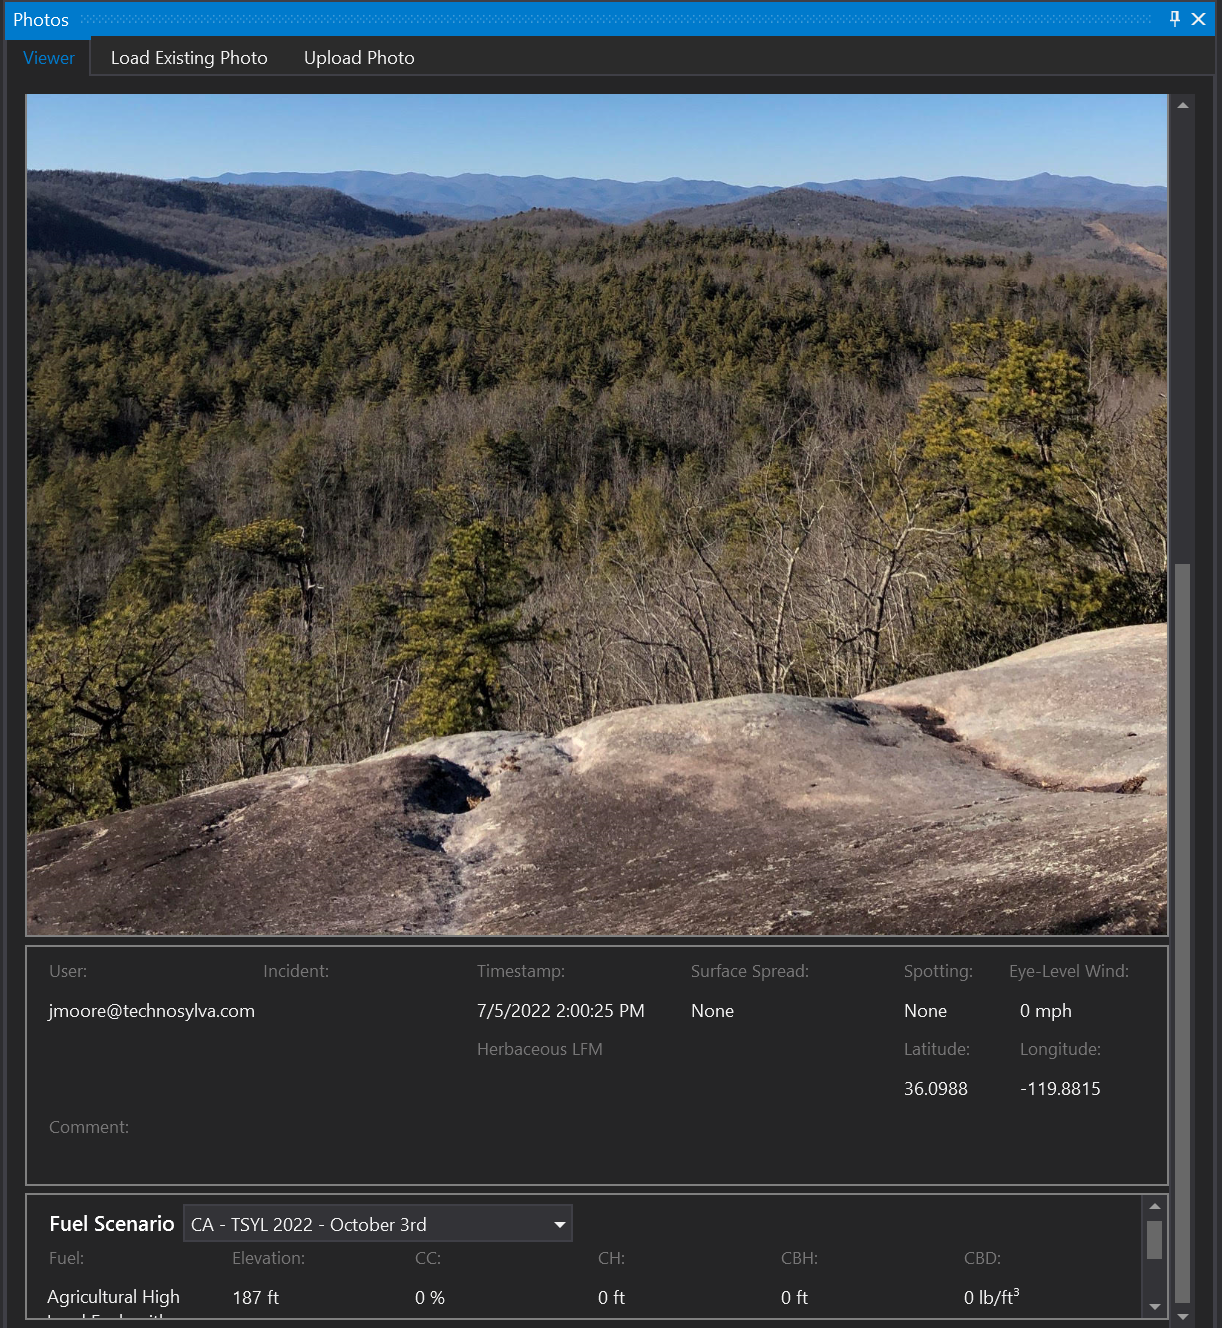Click the 7/5/2022 timestamp value
The height and width of the screenshot is (1328, 1222).
(x=560, y=1011)
